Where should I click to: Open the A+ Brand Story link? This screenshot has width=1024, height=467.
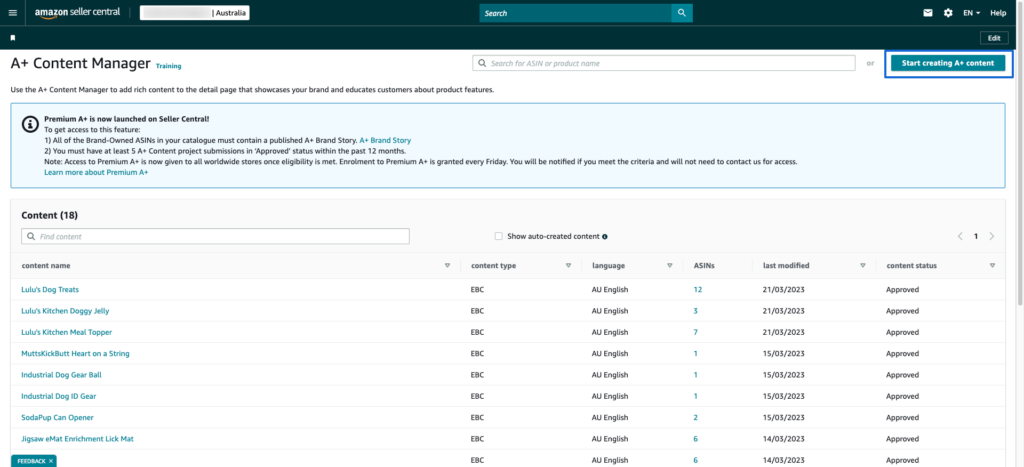coord(385,140)
